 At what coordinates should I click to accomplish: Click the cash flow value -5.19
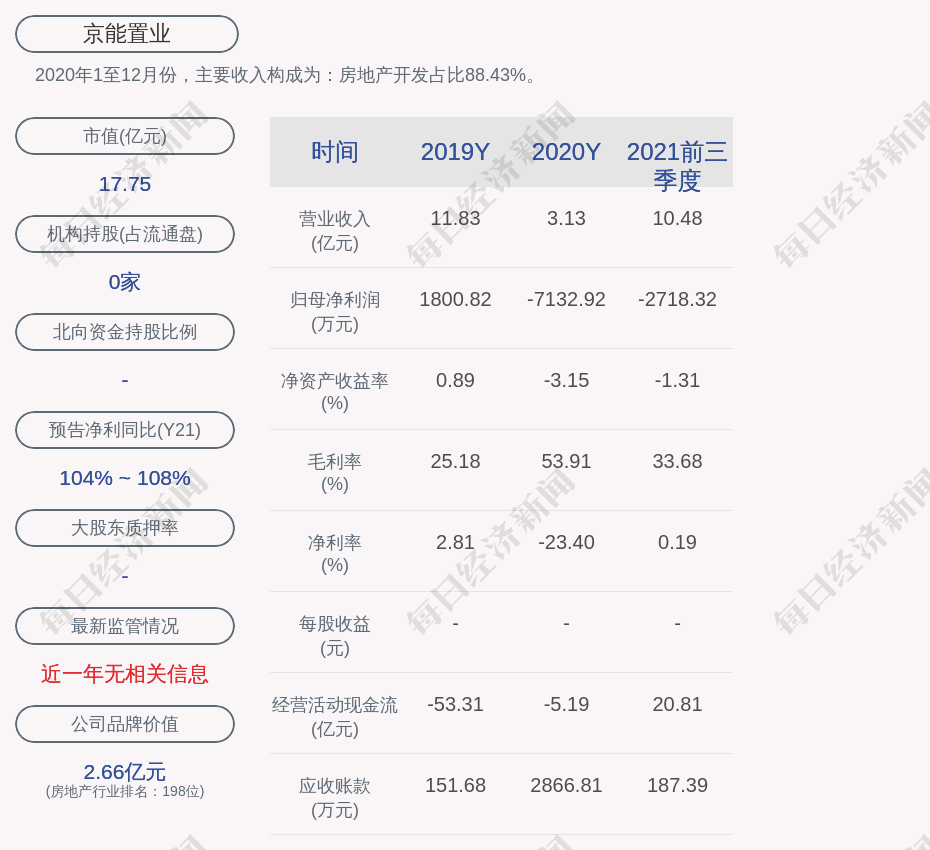tap(566, 704)
